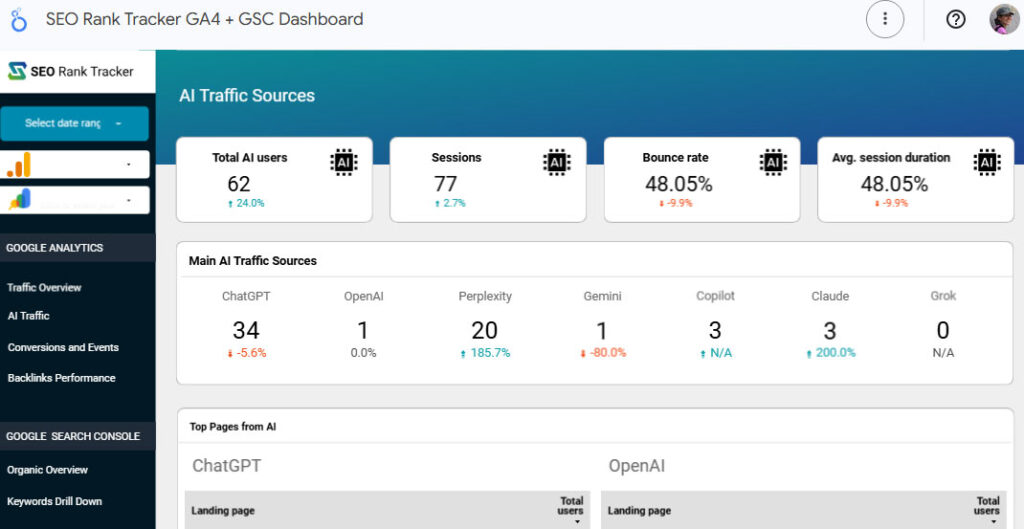Click the Sessions value 77

(x=445, y=184)
